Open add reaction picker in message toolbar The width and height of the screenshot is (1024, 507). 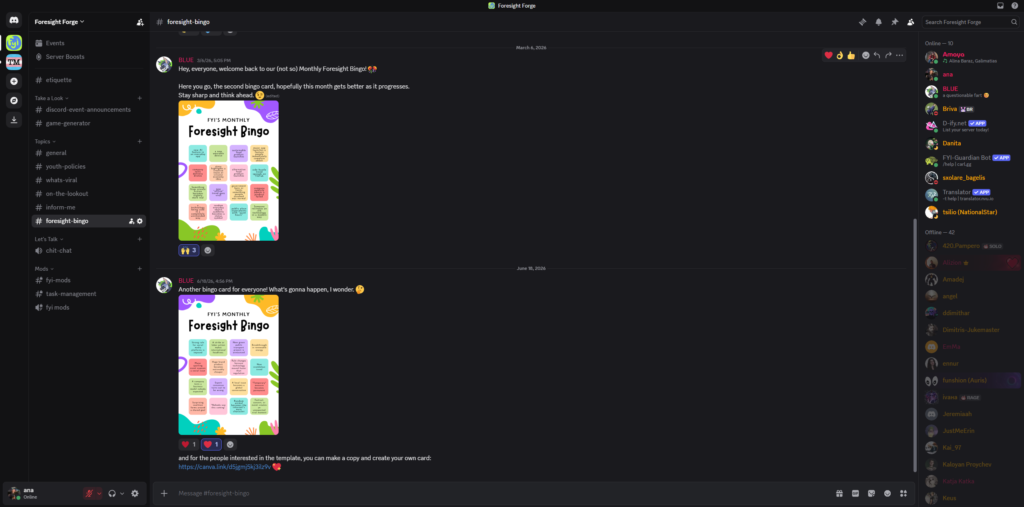[x=866, y=56]
